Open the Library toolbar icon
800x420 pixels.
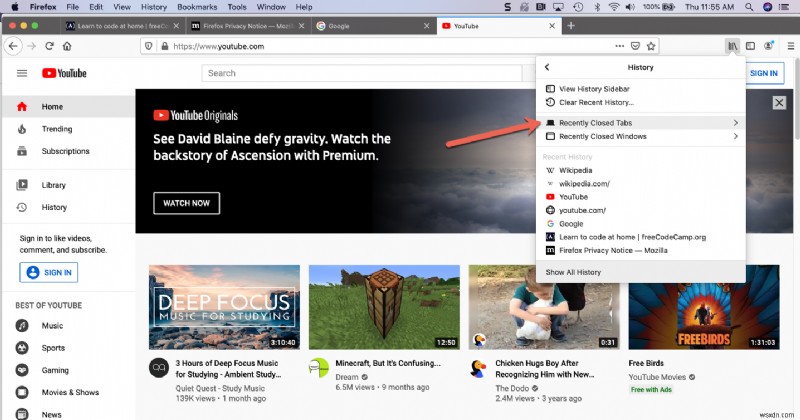coord(733,46)
